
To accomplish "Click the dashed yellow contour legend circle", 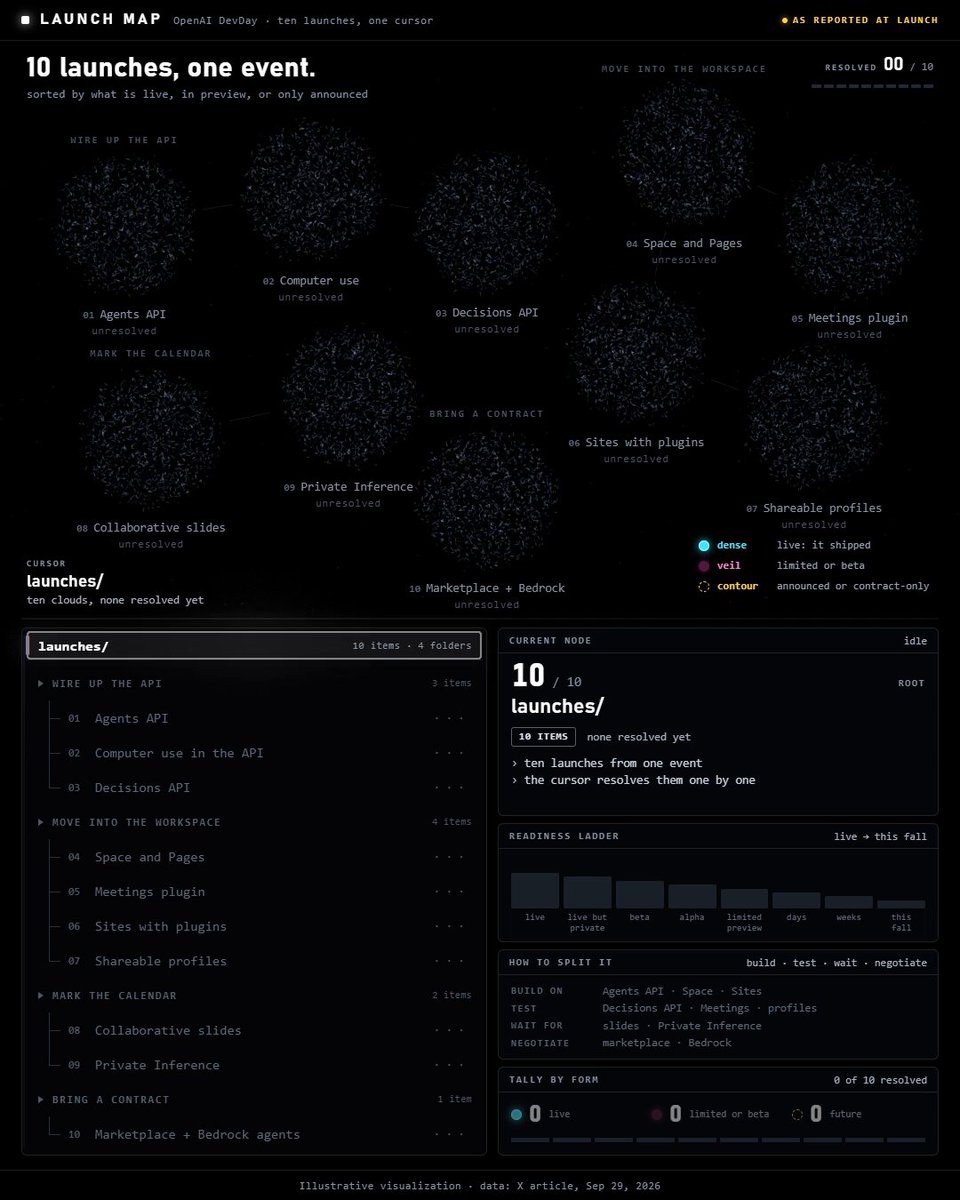I will pos(704,586).
